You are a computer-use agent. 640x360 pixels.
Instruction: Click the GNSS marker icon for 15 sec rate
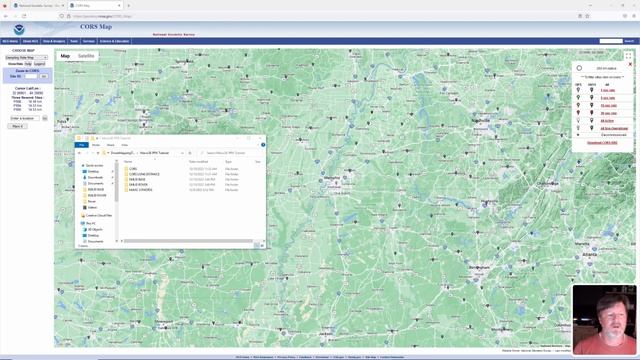[591, 105]
